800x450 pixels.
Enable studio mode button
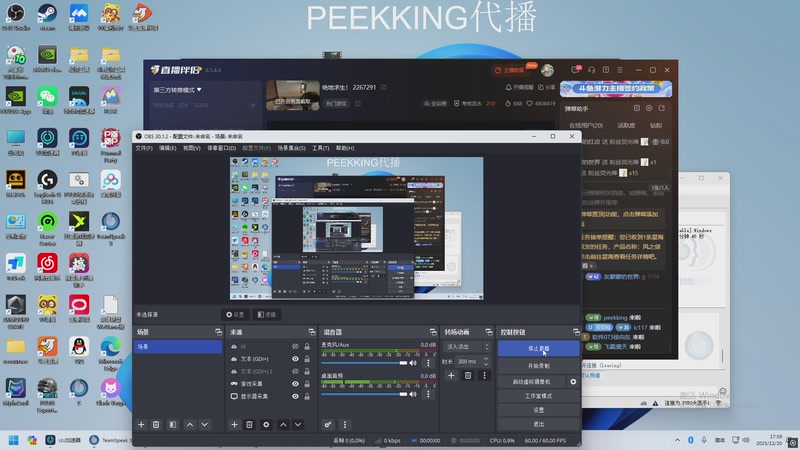(x=538, y=396)
